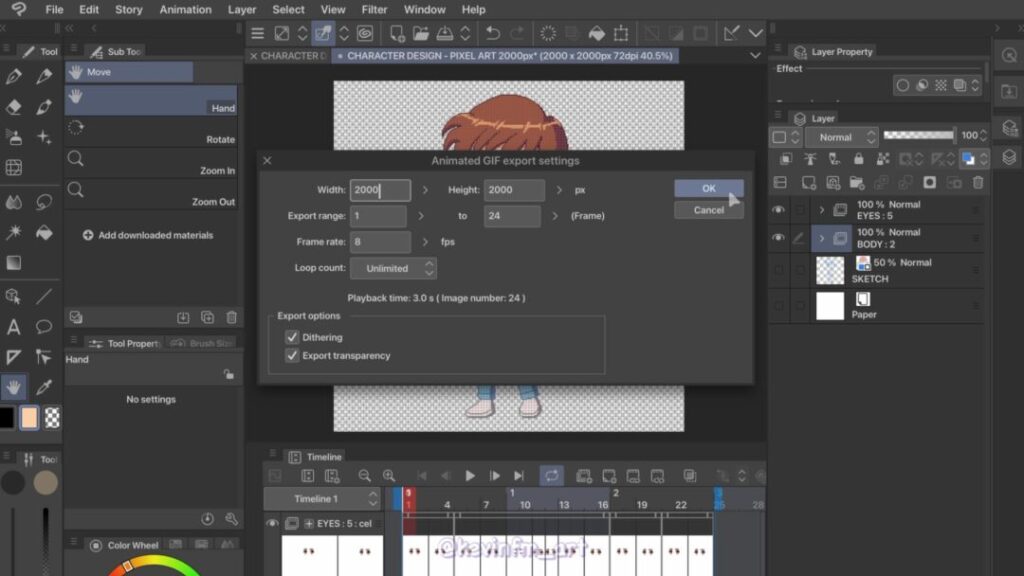Viewport: 1024px width, 576px height.
Task: Delete layer using the trash icon
Action: (978, 183)
